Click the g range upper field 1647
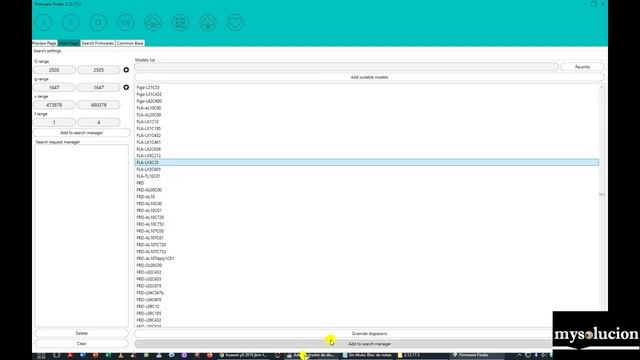The width and height of the screenshot is (640, 360). 99,87
